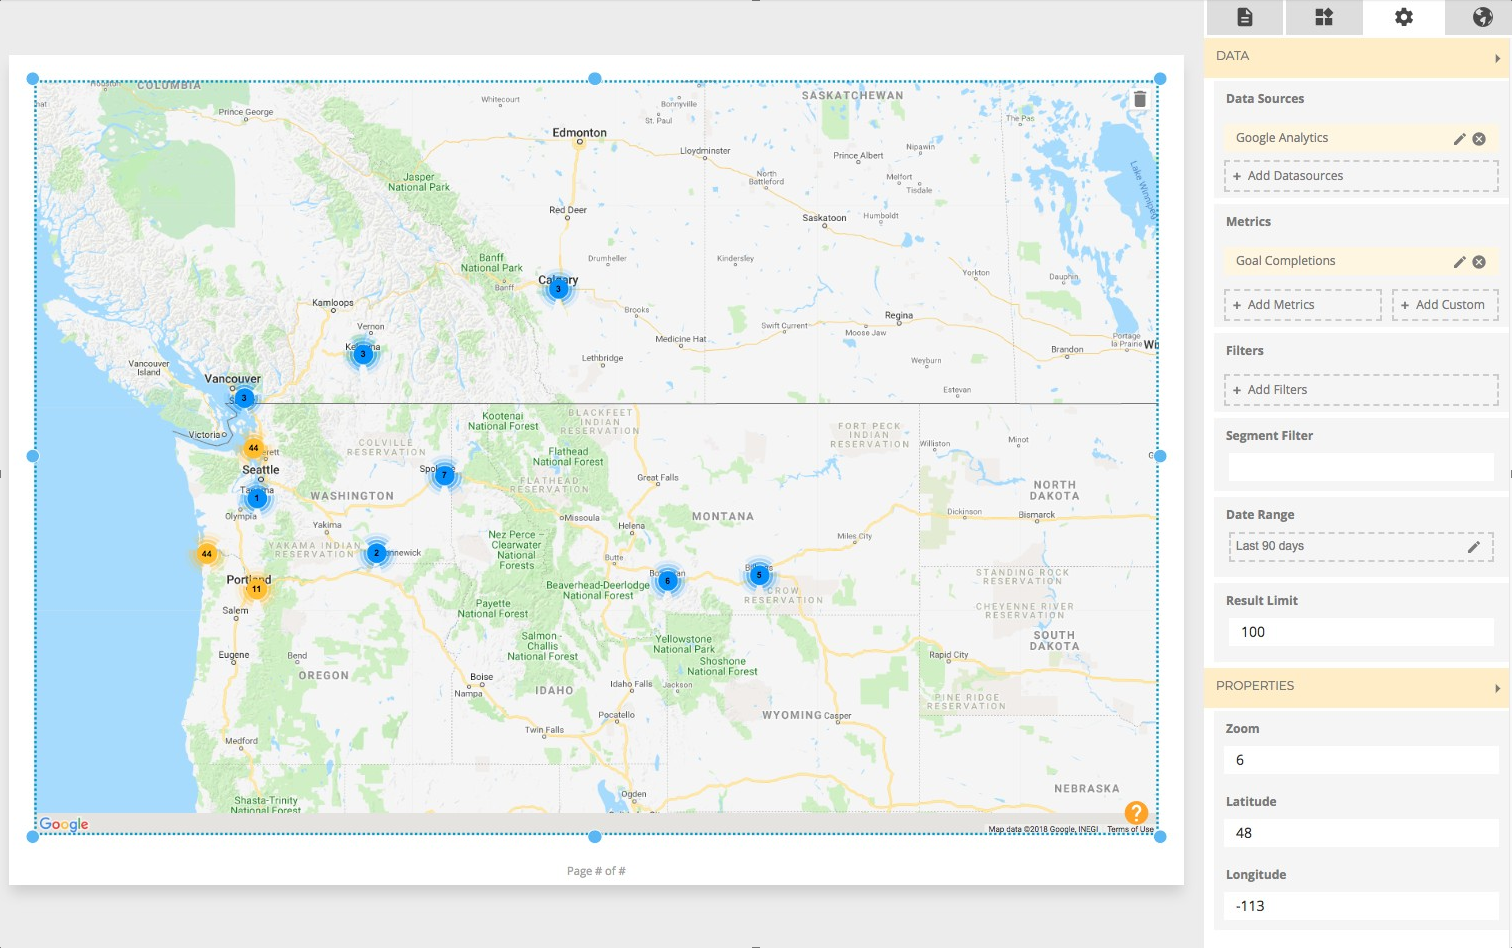Select the Tacoma cluster marker 1
This screenshot has height=948, width=1512.
257,498
